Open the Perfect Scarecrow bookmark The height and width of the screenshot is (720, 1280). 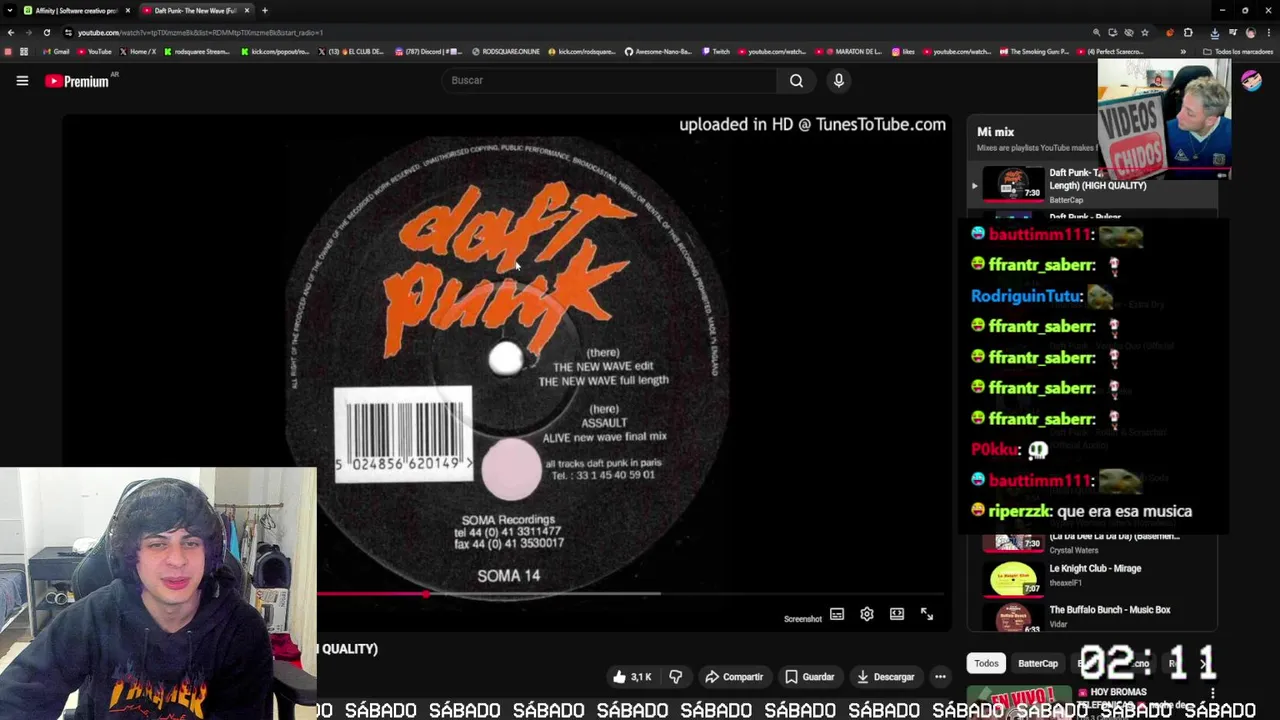point(1109,51)
